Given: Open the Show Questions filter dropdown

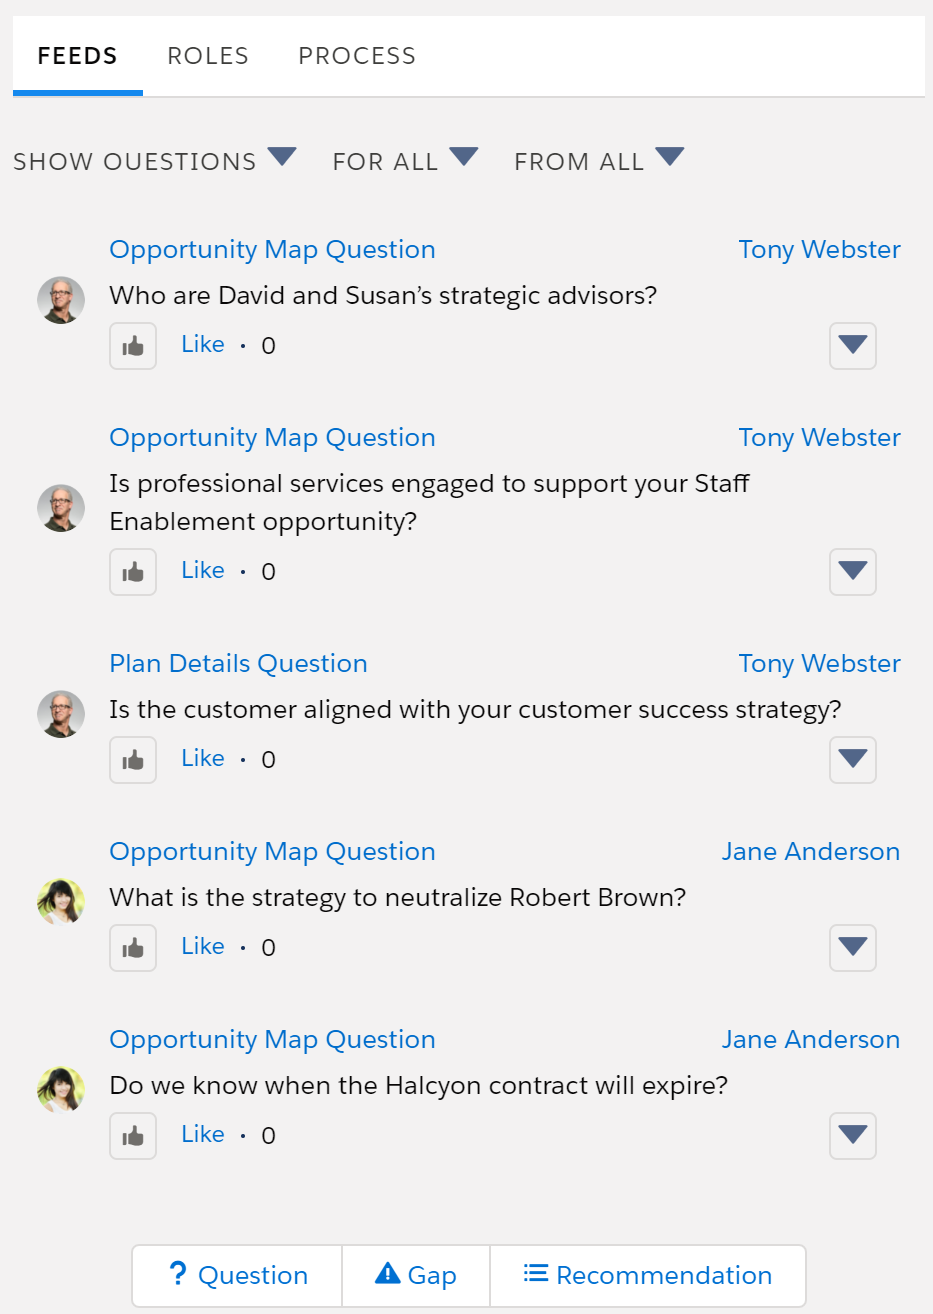Looking at the screenshot, I should coord(155,160).
